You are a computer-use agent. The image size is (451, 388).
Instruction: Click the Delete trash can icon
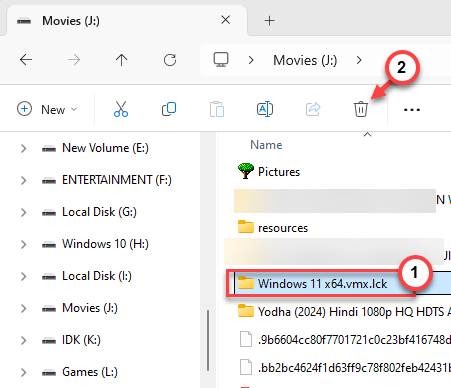tap(361, 109)
